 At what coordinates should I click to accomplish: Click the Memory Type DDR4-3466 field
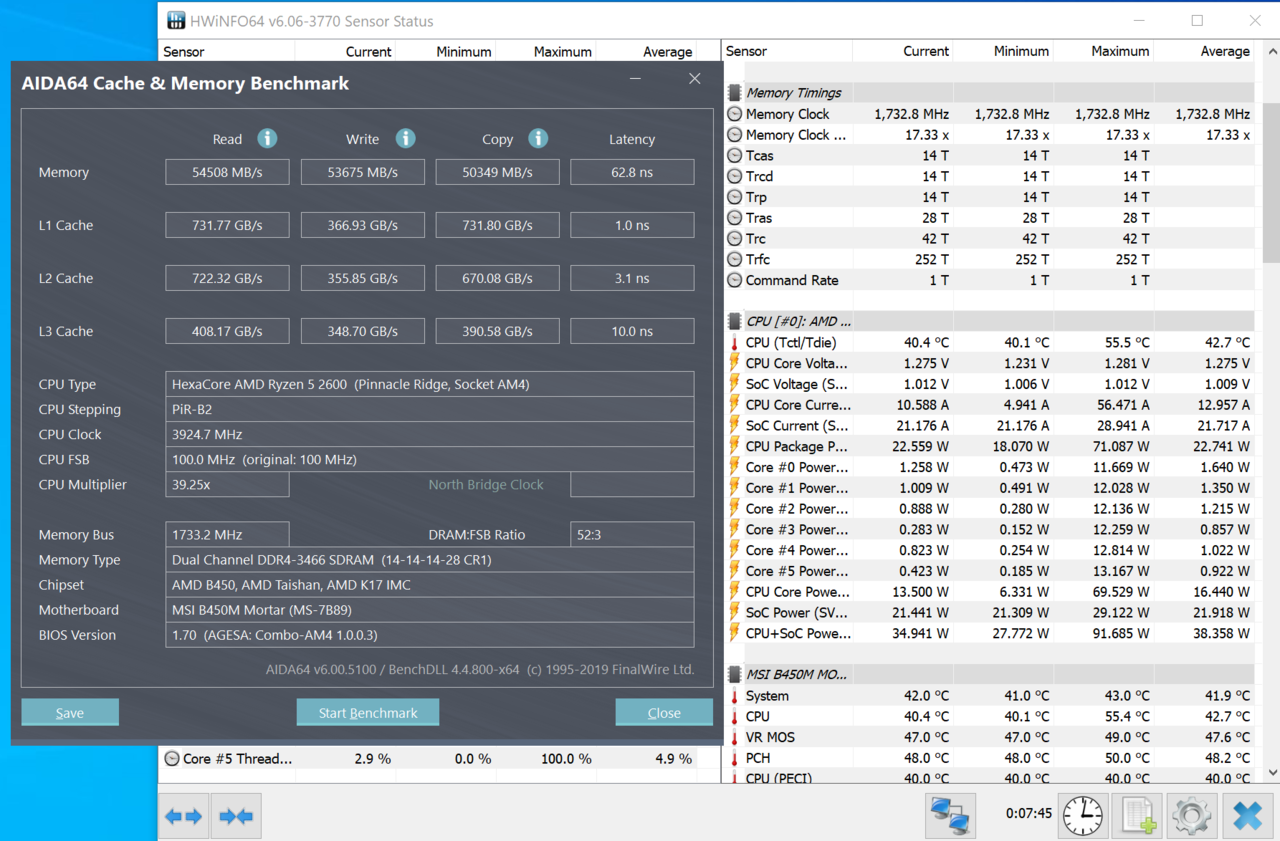click(430, 560)
